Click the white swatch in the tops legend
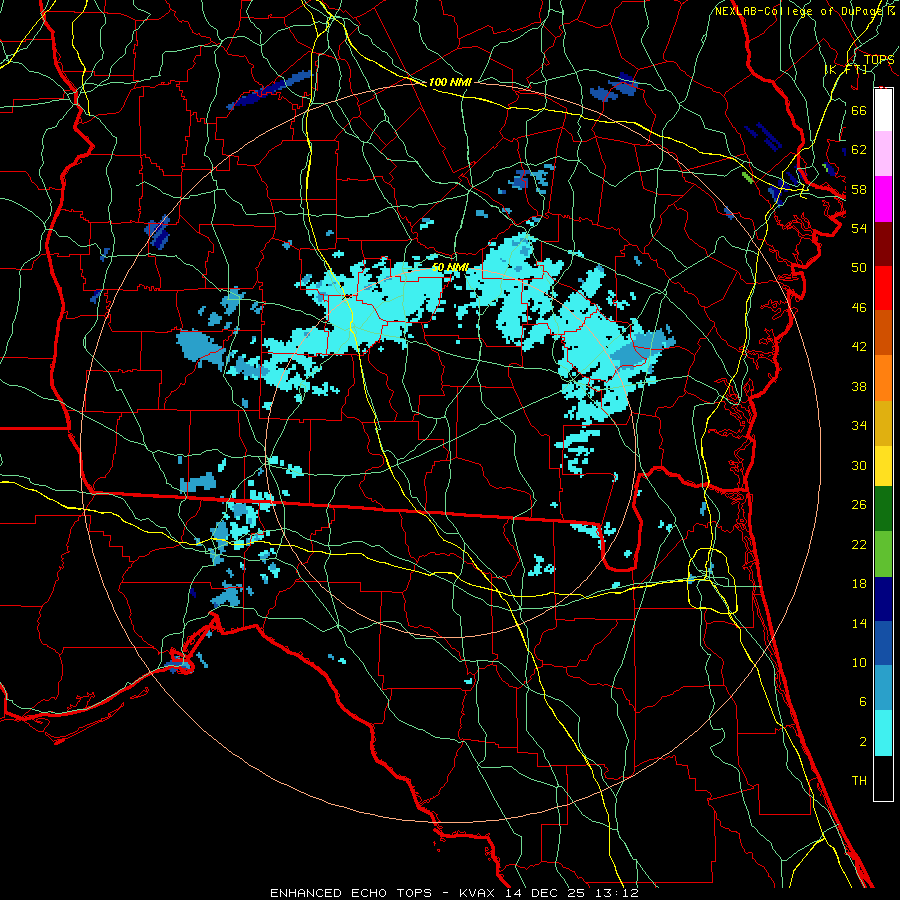The width and height of the screenshot is (900, 900). tap(883, 110)
